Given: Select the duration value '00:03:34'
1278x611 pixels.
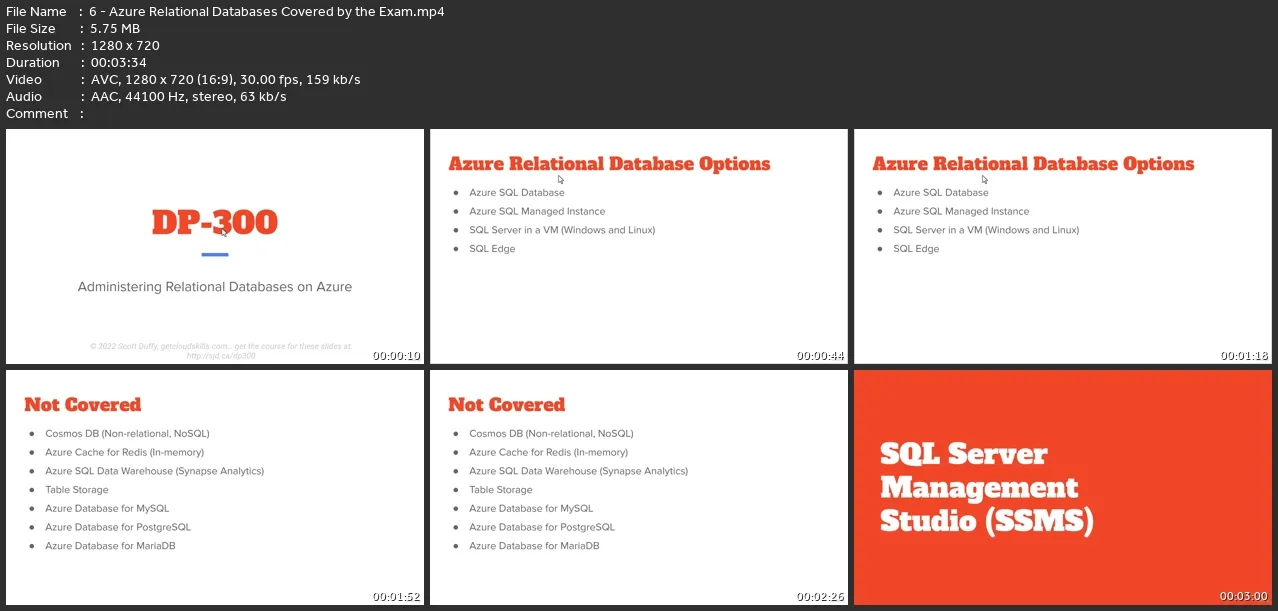Looking at the screenshot, I should pyautogui.click(x=119, y=63).
